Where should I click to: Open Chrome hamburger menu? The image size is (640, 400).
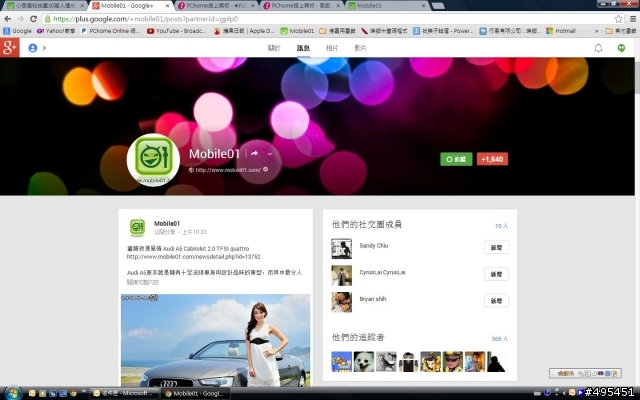pyautogui.click(x=633, y=19)
